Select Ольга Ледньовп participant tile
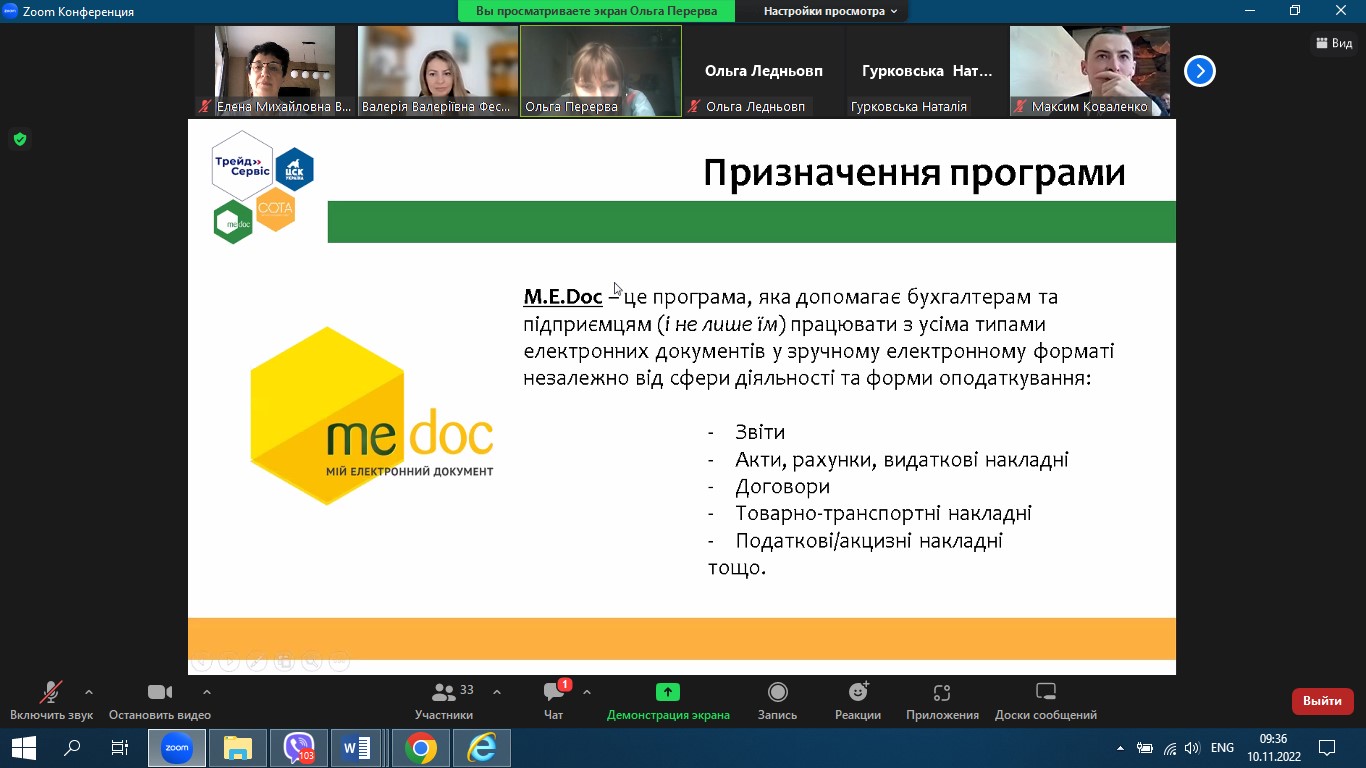Image resolution: width=1366 pixels, height=768 pixels. point(764,71)
